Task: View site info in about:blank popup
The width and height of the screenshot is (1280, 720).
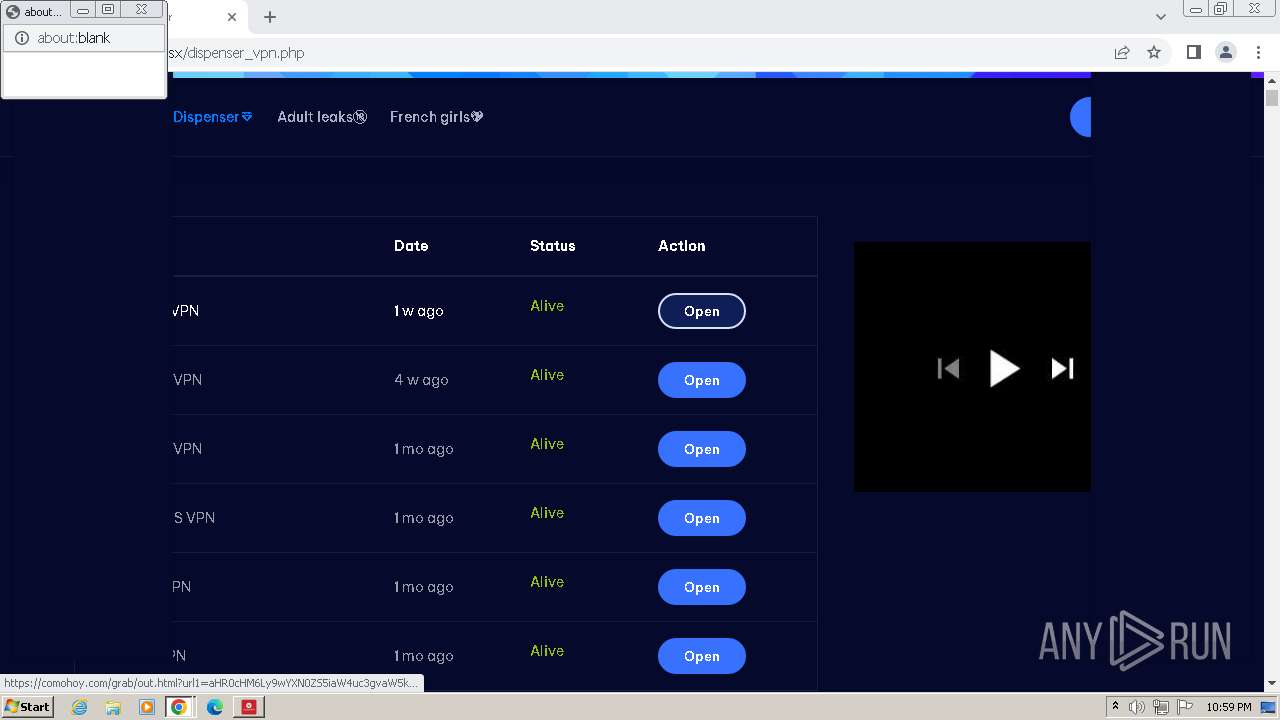Action: tap(21, 38)
